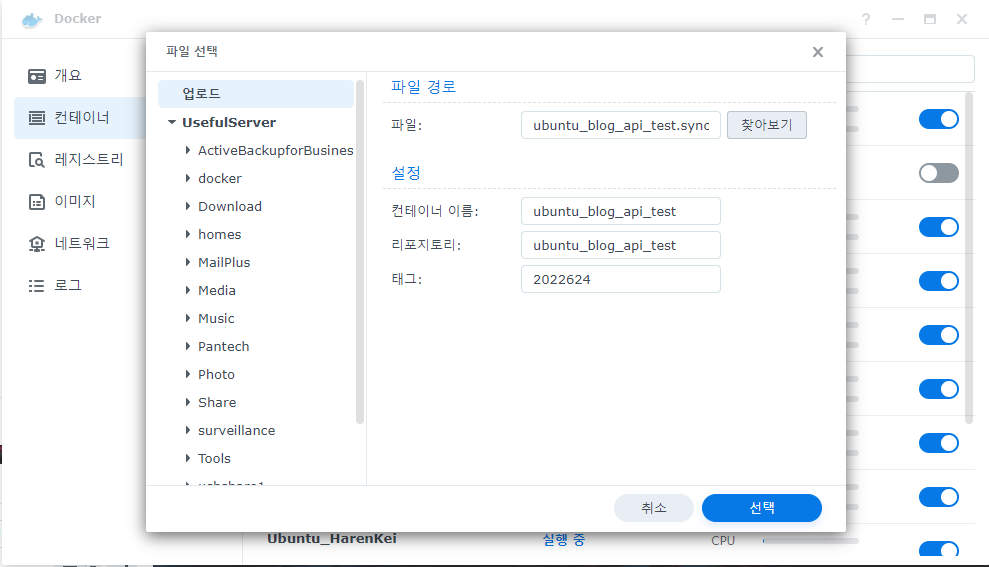Click the 개요 overview sidebar icon

coord(37,76)
